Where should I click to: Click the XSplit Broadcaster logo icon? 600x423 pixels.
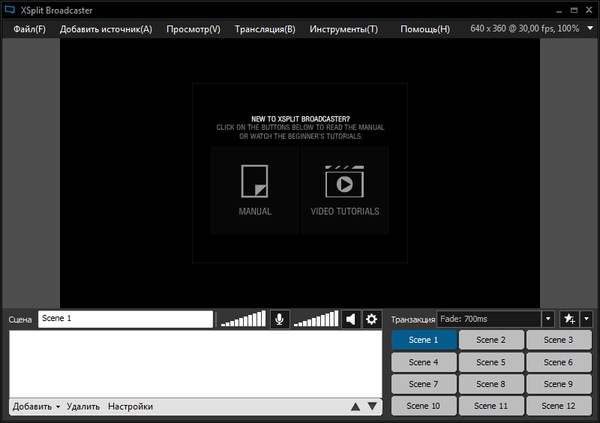pyautogui.click(x=10, y=10)
